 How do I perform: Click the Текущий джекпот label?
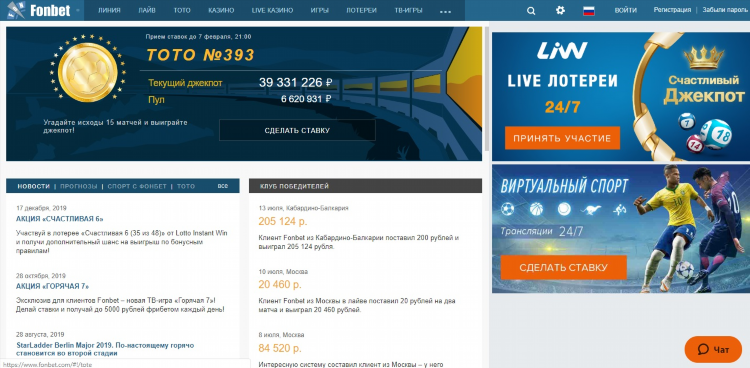tap(186, 83)
